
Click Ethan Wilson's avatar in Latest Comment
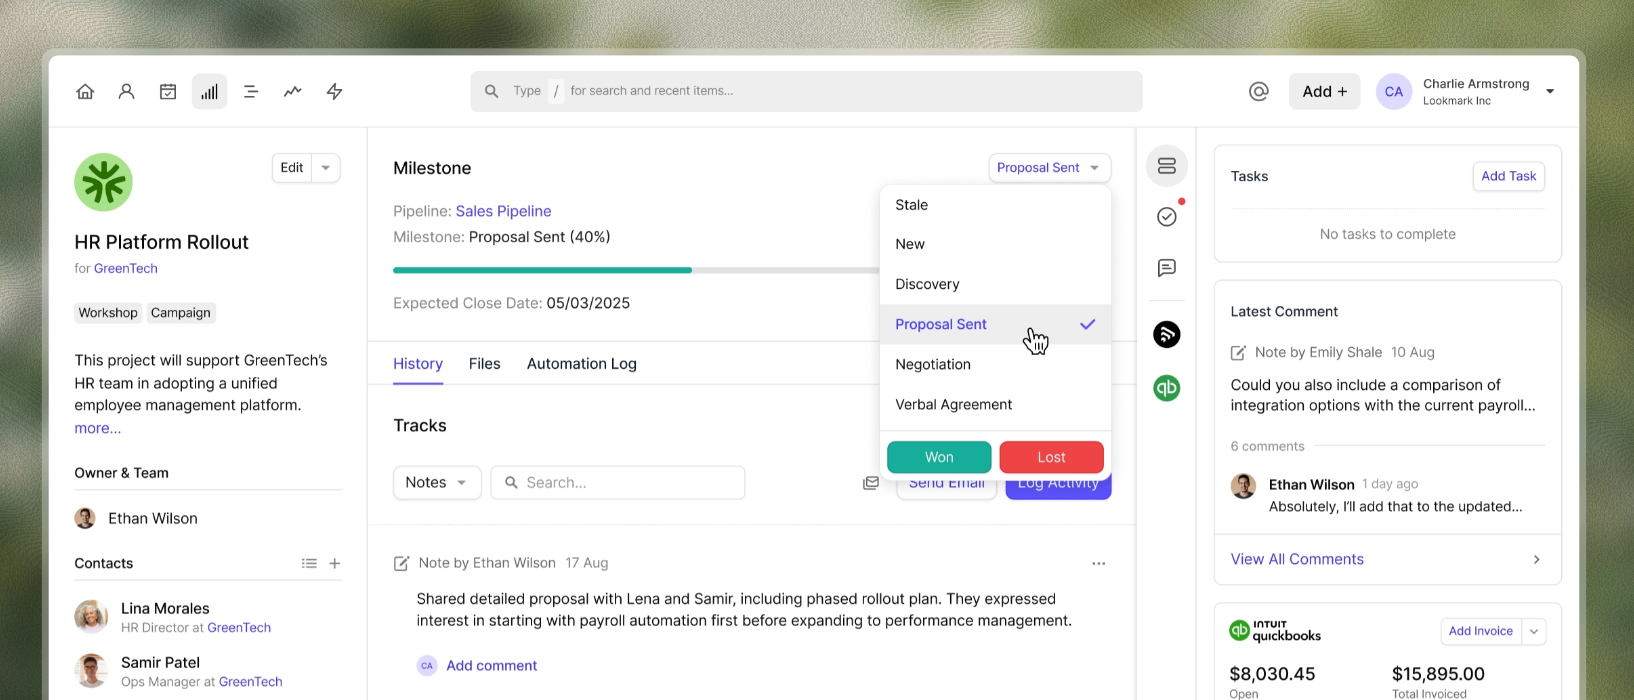[1243, 486]
